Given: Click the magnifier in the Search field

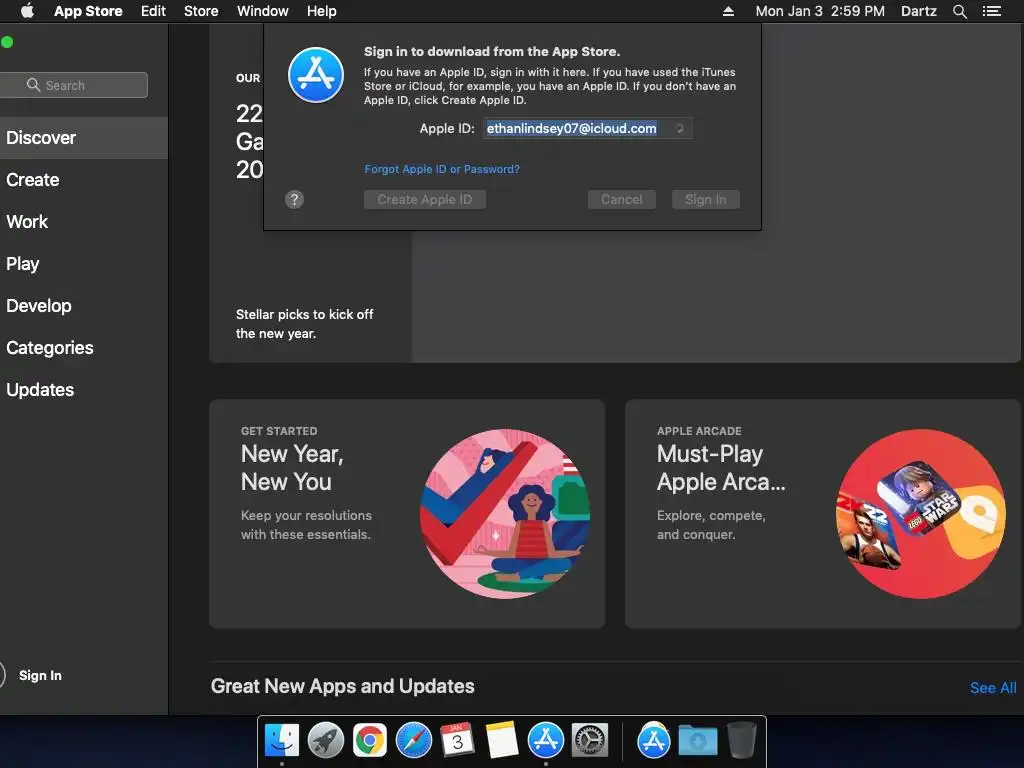Looking at the screenshot, I should 33,85.
